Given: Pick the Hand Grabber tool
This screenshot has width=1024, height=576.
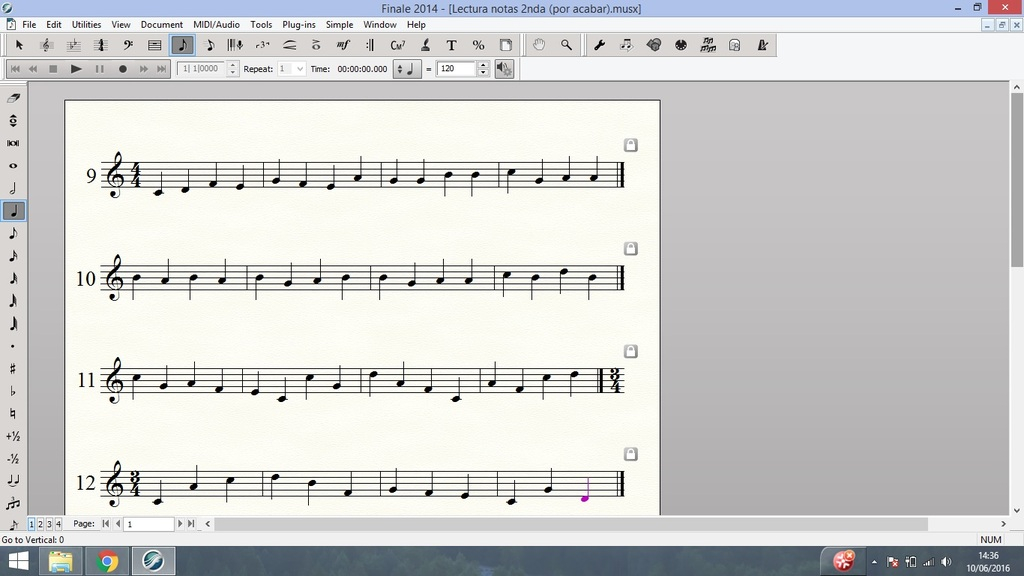Looking at the screenshot, I should tap(539, 45).
